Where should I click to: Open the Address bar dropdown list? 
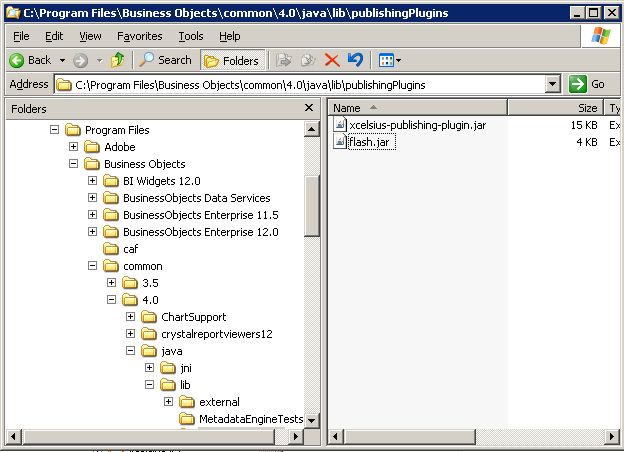(x=552, y=84)
